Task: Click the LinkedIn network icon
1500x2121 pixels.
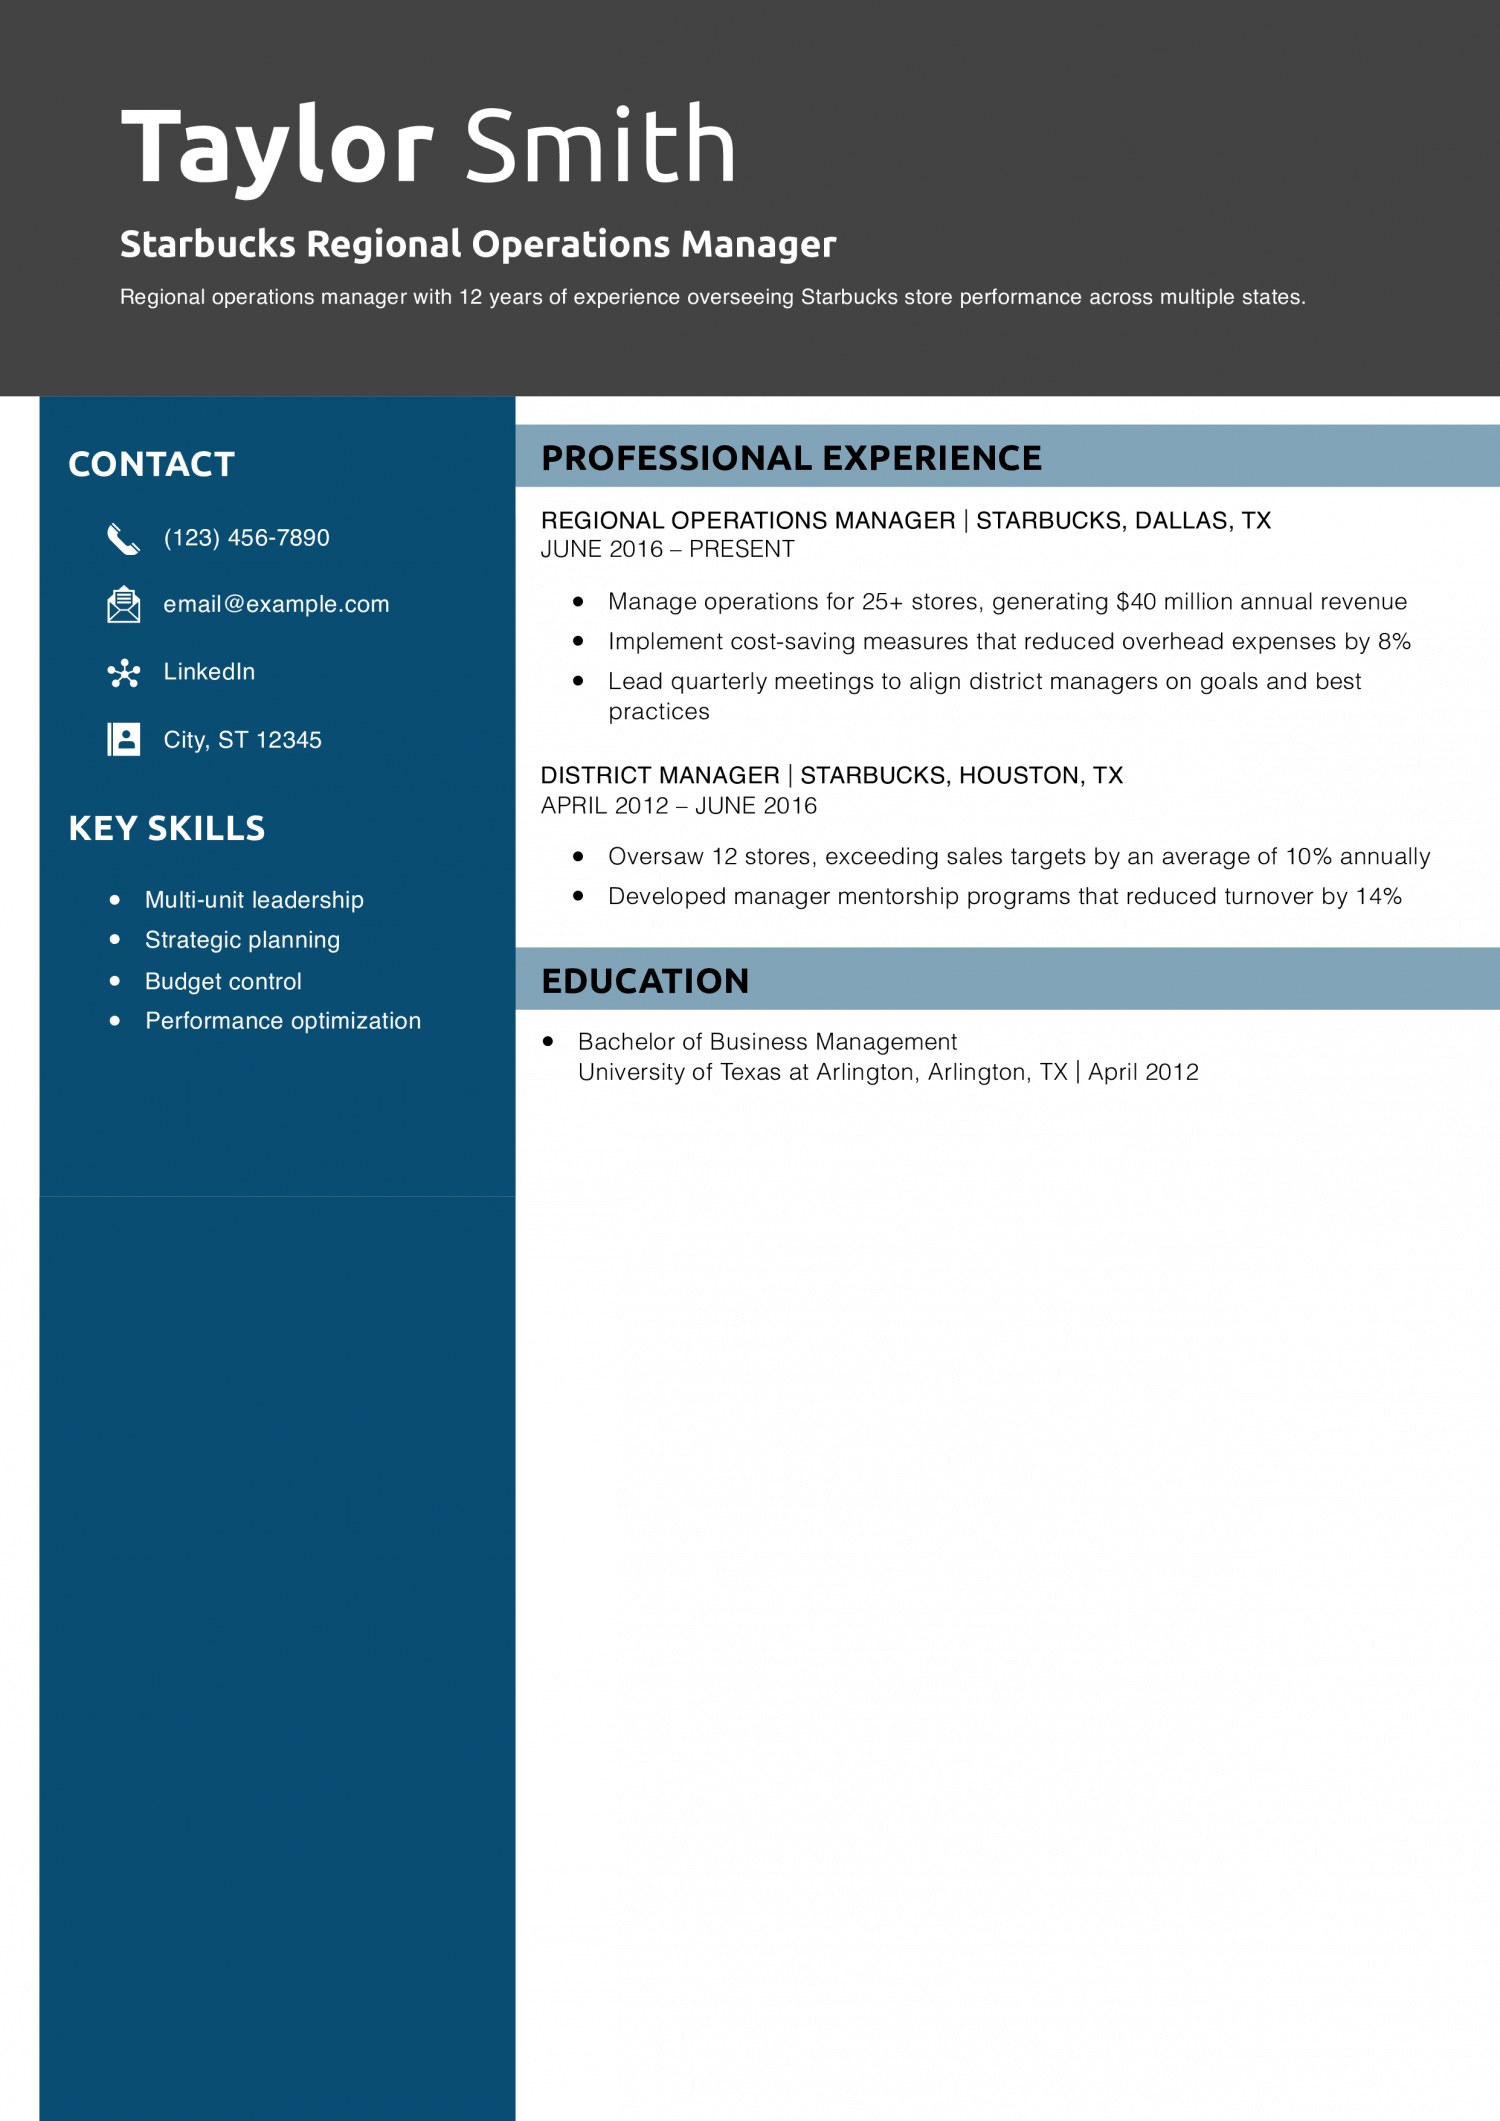Action: click(x=123, y=673)
